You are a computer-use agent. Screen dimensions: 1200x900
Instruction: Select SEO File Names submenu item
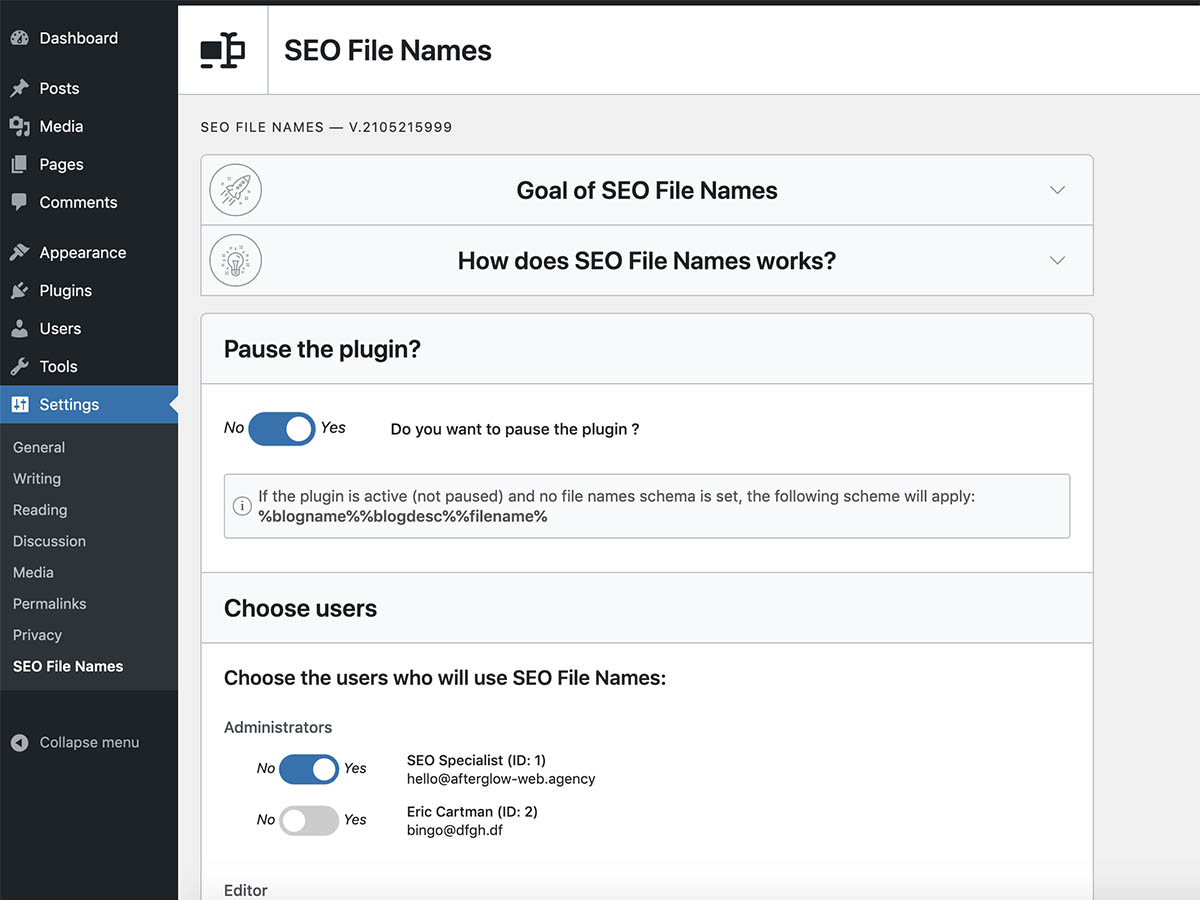point(68,666)
